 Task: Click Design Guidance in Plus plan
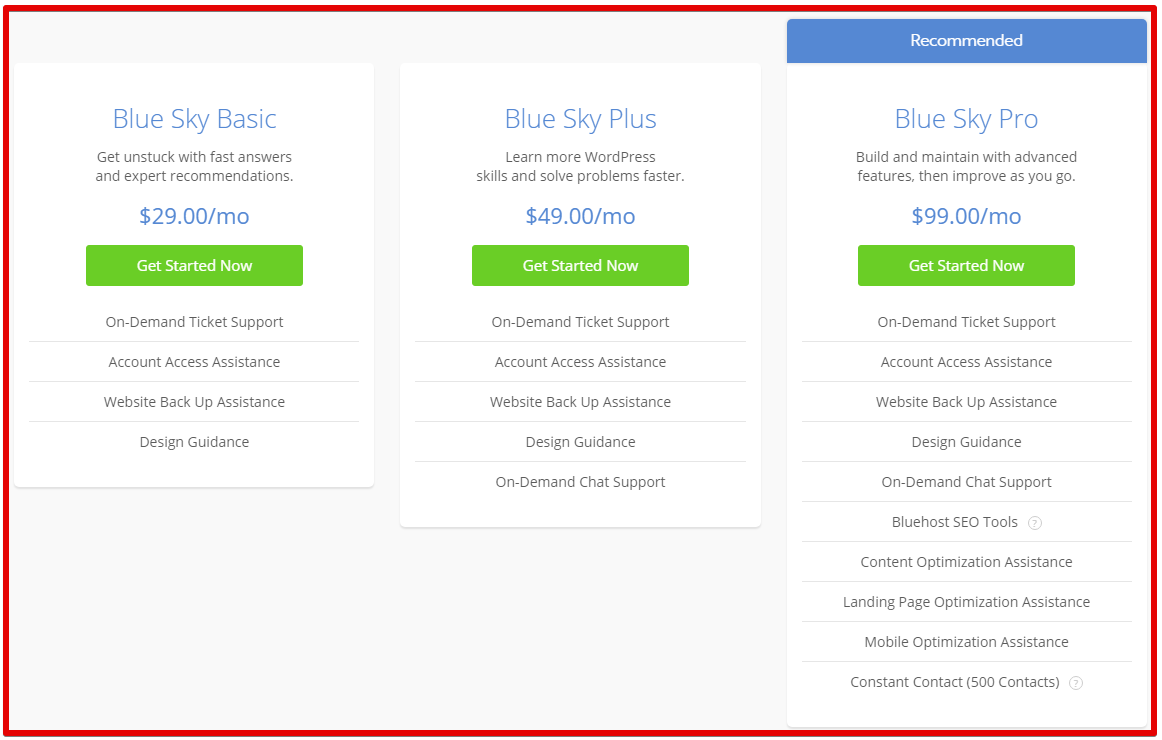(580, 442)
